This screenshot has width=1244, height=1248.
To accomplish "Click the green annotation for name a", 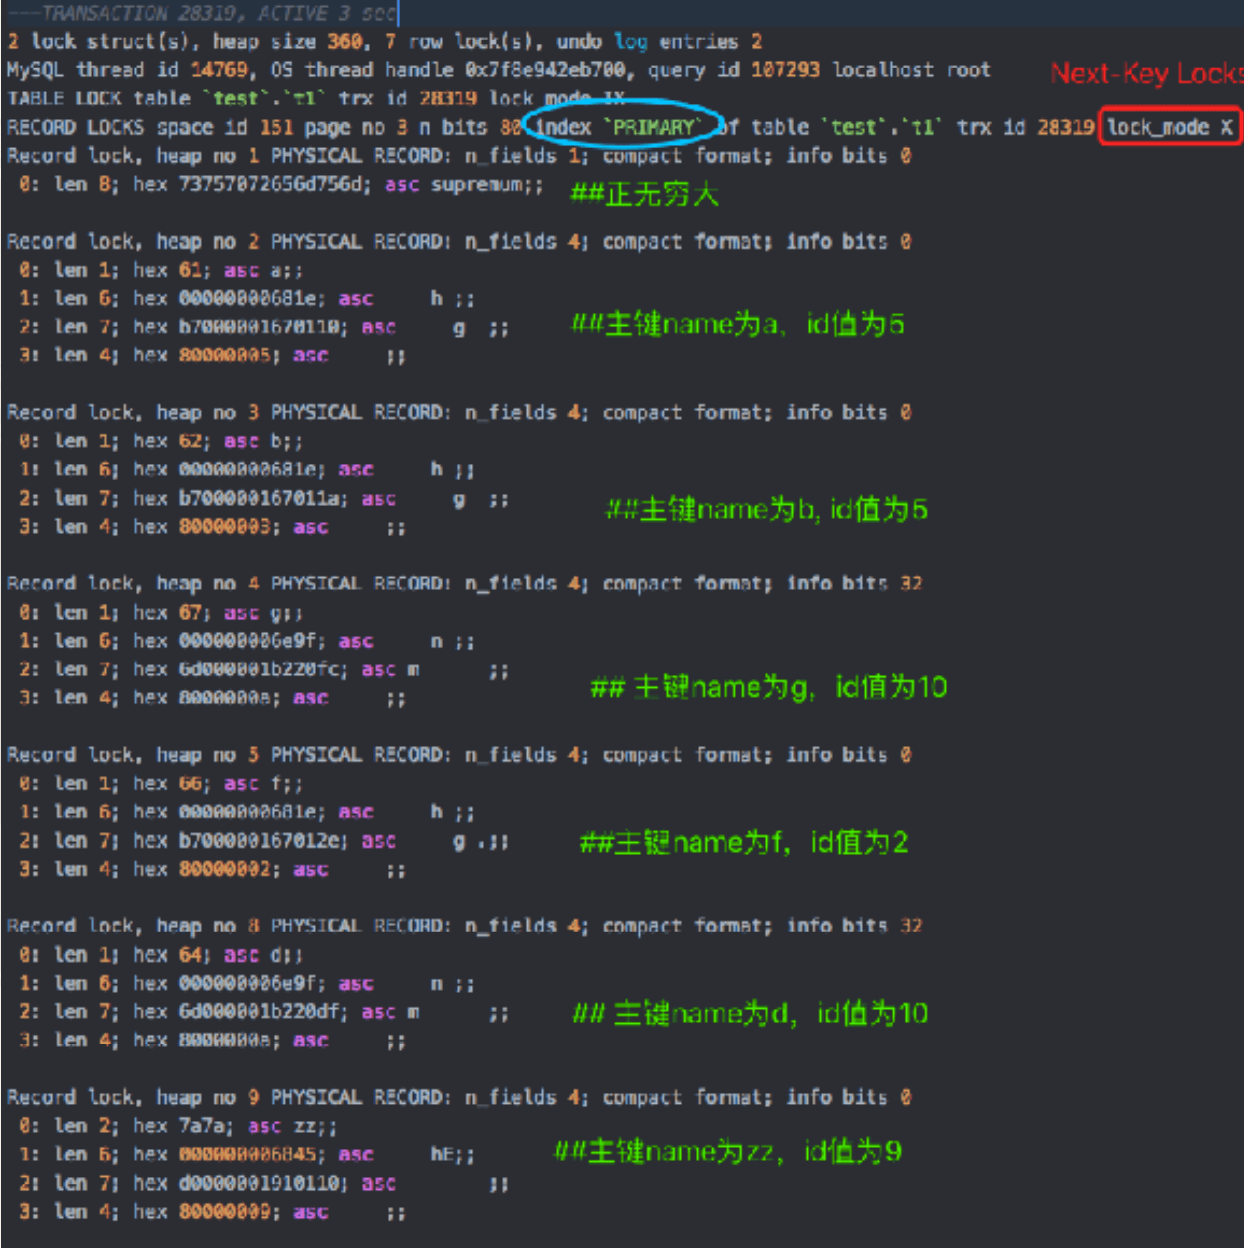I will [x=737, y=324].
